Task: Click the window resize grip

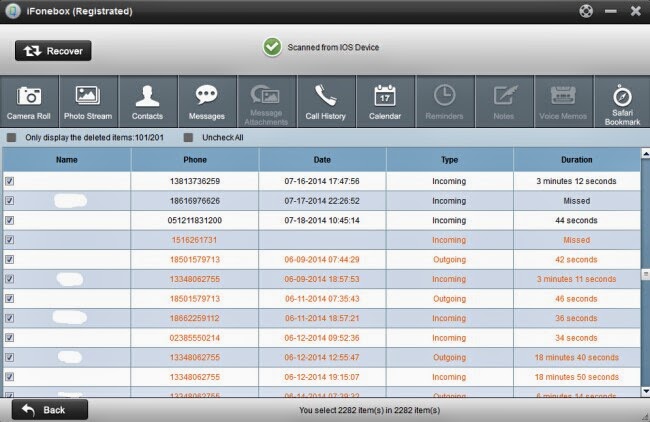Action: click(x=645, y=417)
